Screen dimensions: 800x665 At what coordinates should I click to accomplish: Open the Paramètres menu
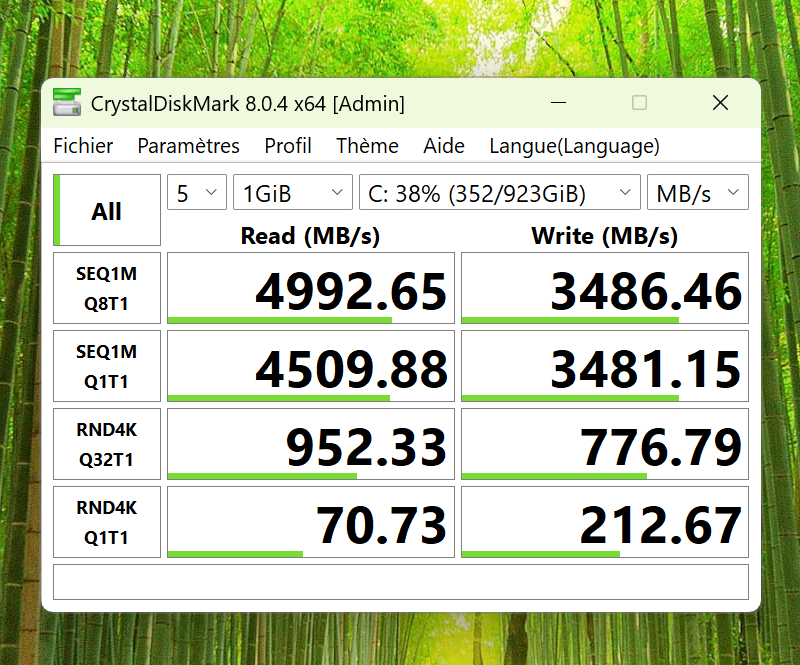pos(188,146)
